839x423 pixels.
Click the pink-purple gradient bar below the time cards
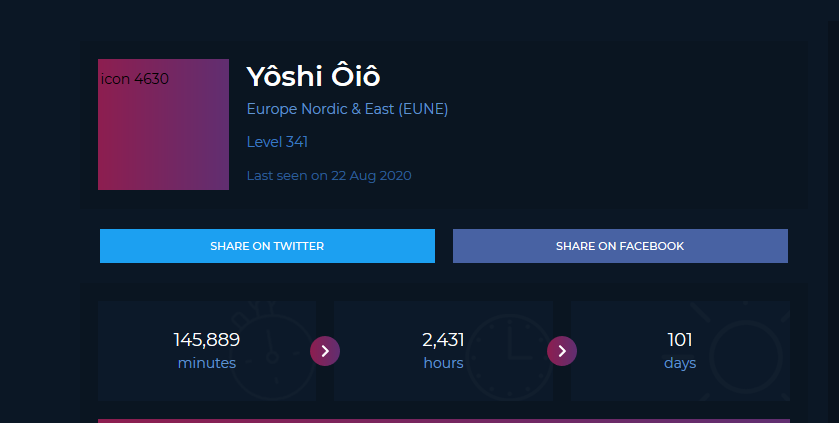[x=443, y=420]
